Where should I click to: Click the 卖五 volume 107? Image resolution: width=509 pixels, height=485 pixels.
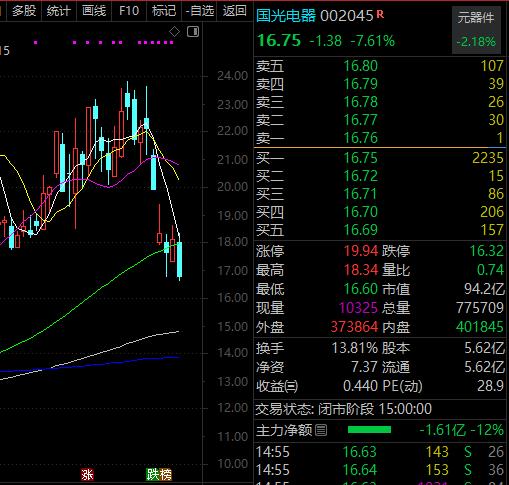point(492,66)
